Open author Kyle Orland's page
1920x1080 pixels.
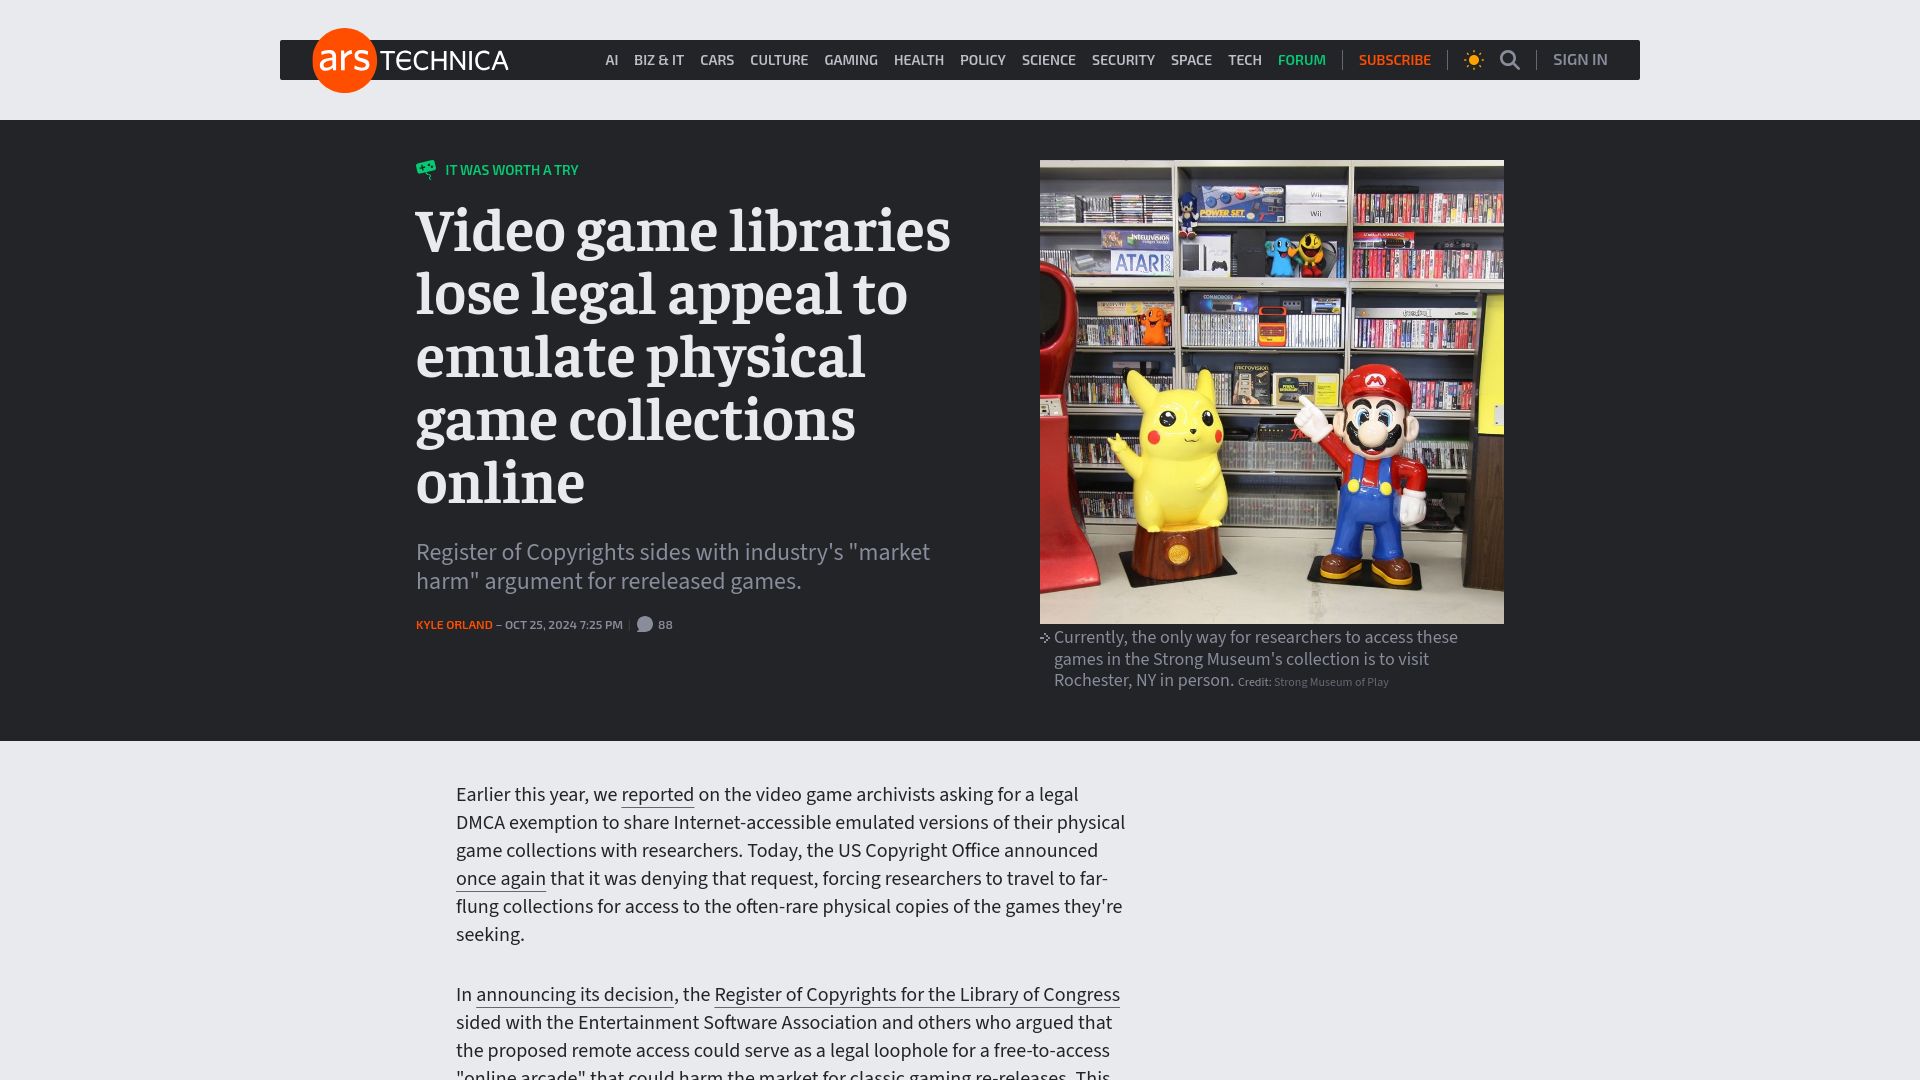pos(454,625)
